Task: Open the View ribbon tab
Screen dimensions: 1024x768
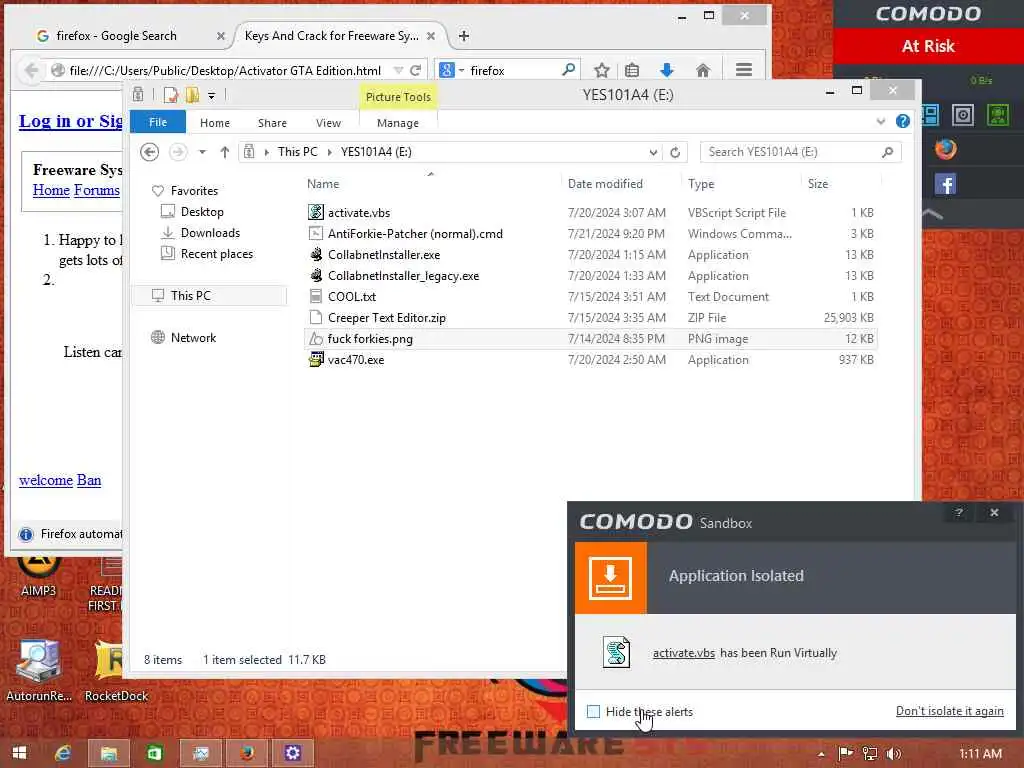Action: pos(328,123)
